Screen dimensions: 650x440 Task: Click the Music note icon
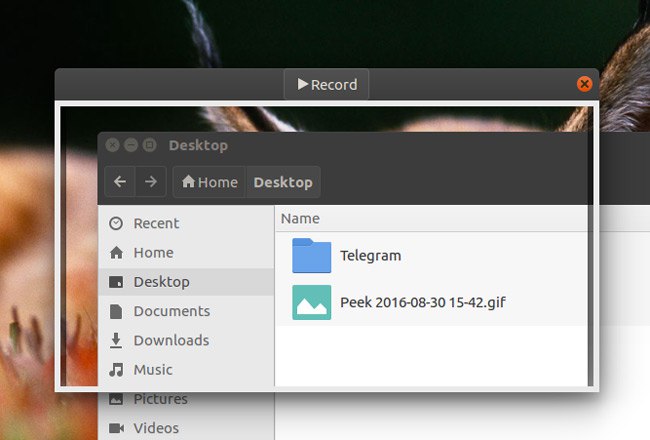(x=116, y=370)
